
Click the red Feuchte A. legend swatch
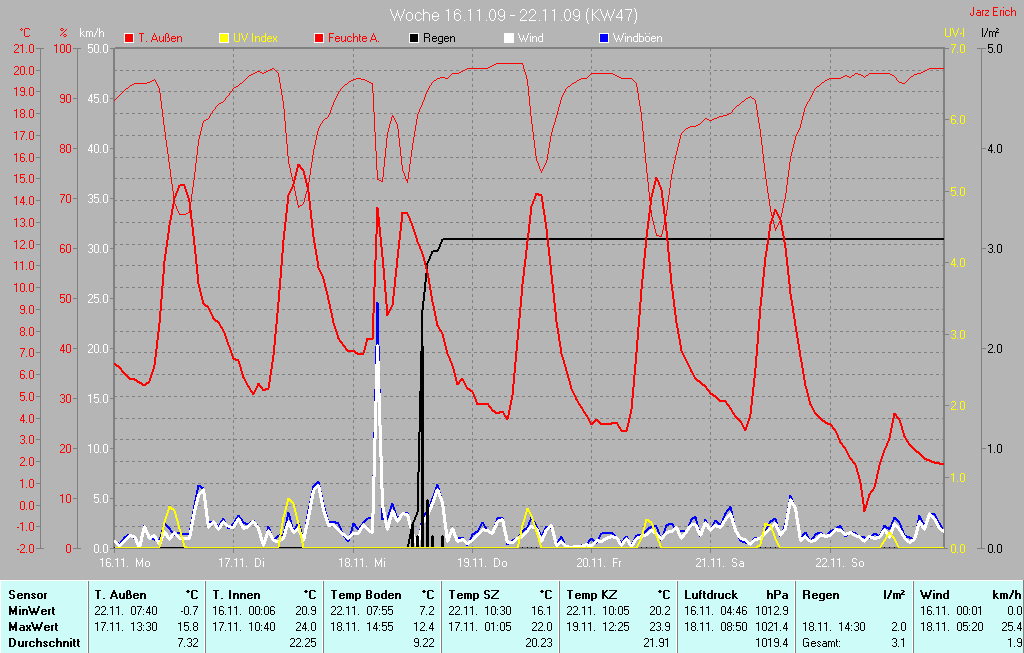[x=319, y=38]
